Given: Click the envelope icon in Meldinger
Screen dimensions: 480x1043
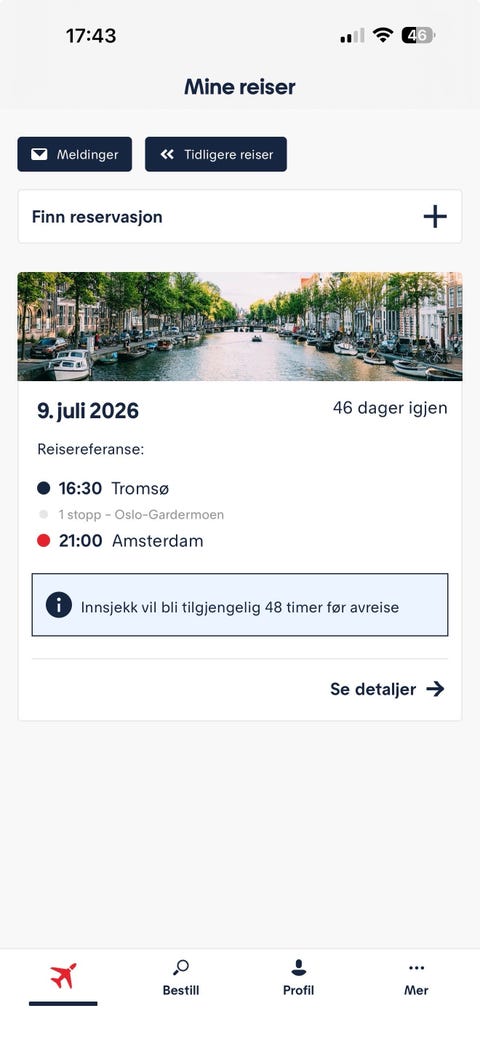Looking at the screenshot, I should pyautogui.click(x=39, y=154).
